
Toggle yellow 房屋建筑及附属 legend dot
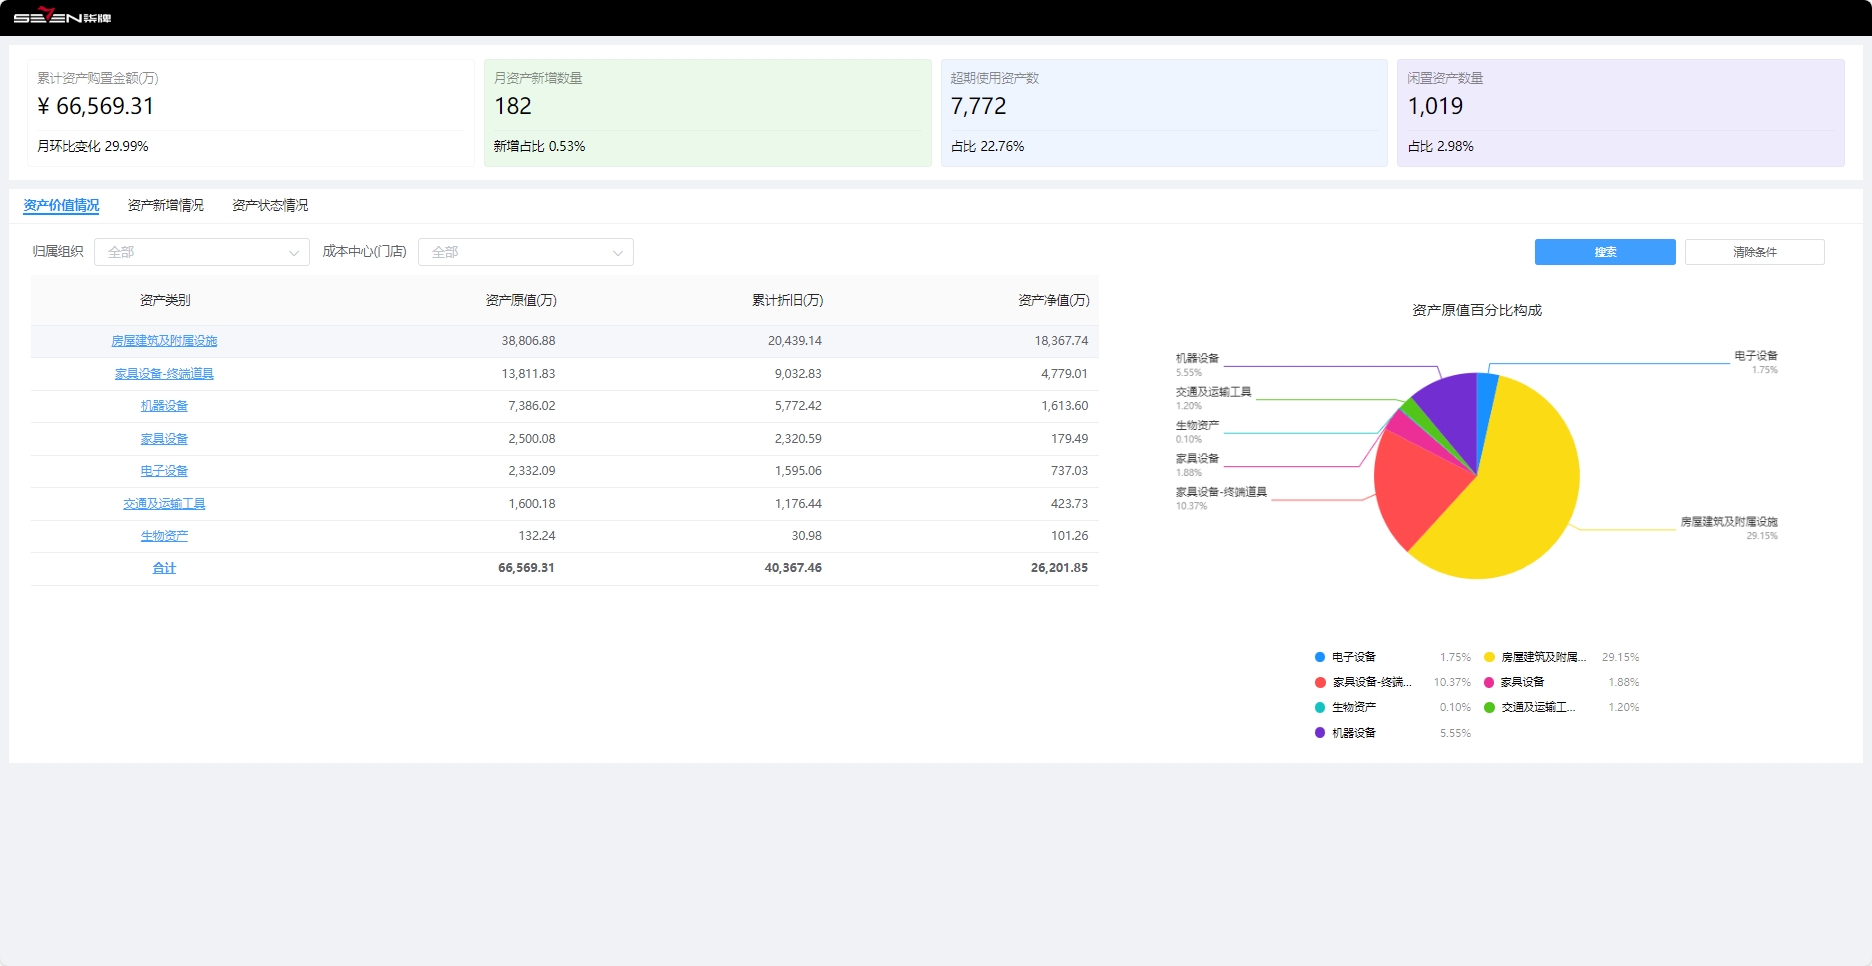(x=1489, y=657)
